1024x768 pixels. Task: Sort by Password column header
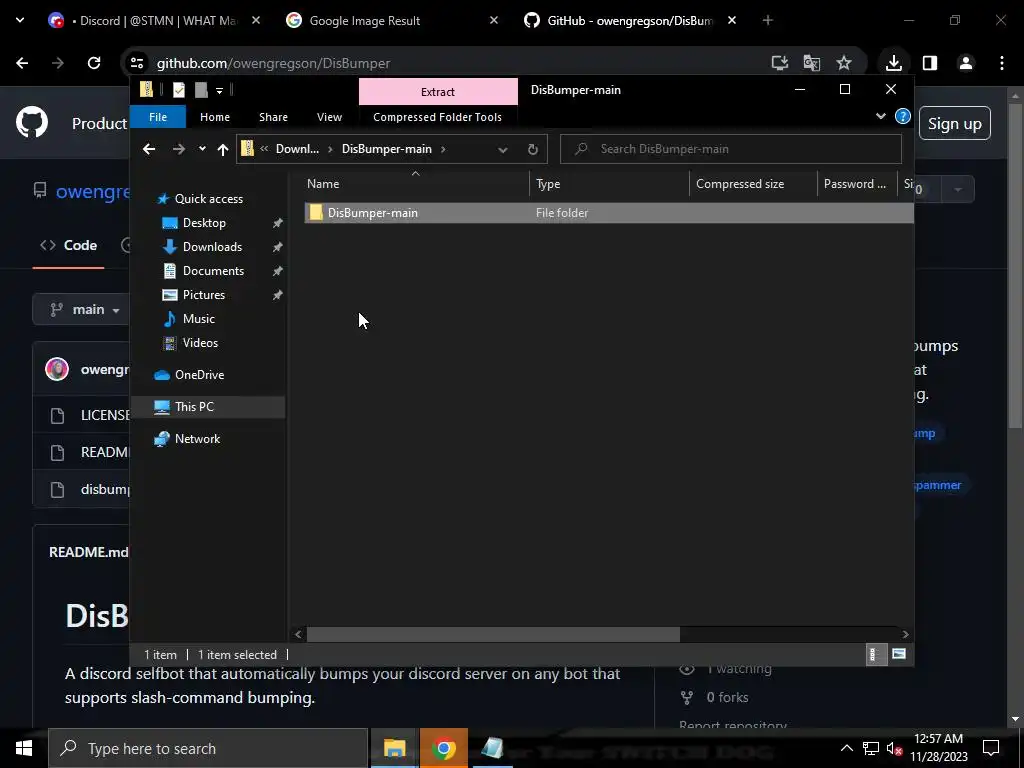[857, 184]
